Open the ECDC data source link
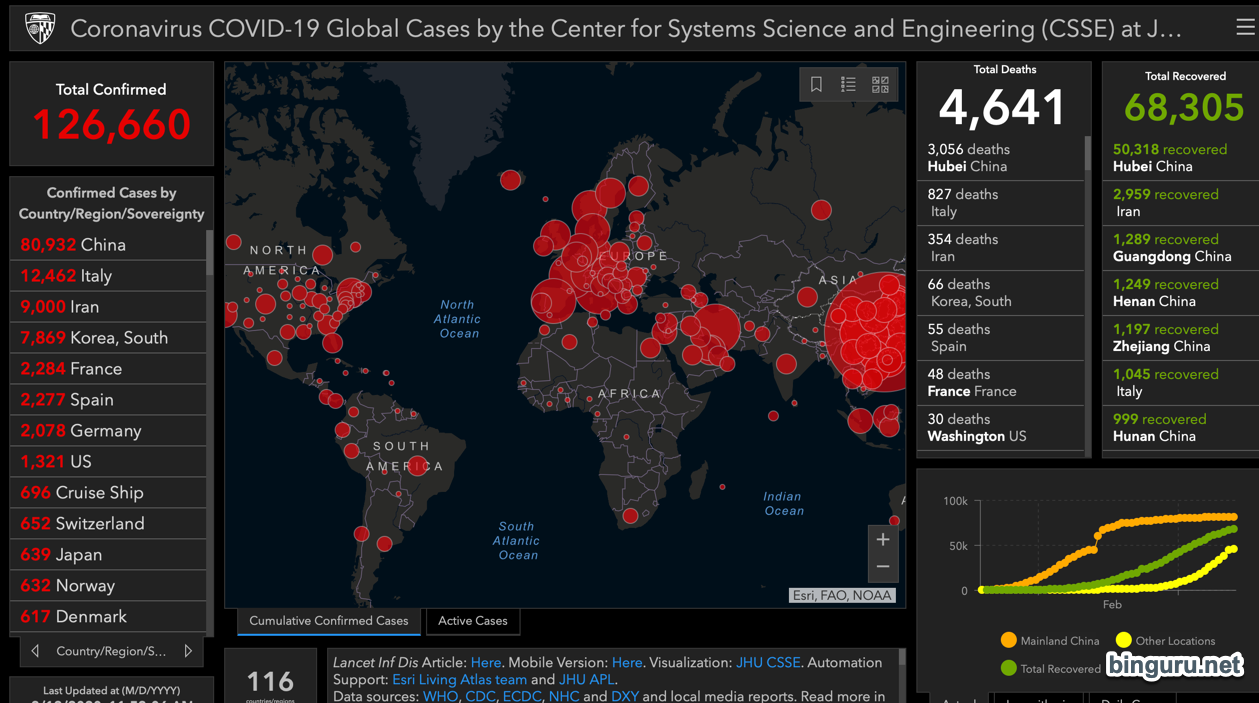 click(x=522, y=696)
